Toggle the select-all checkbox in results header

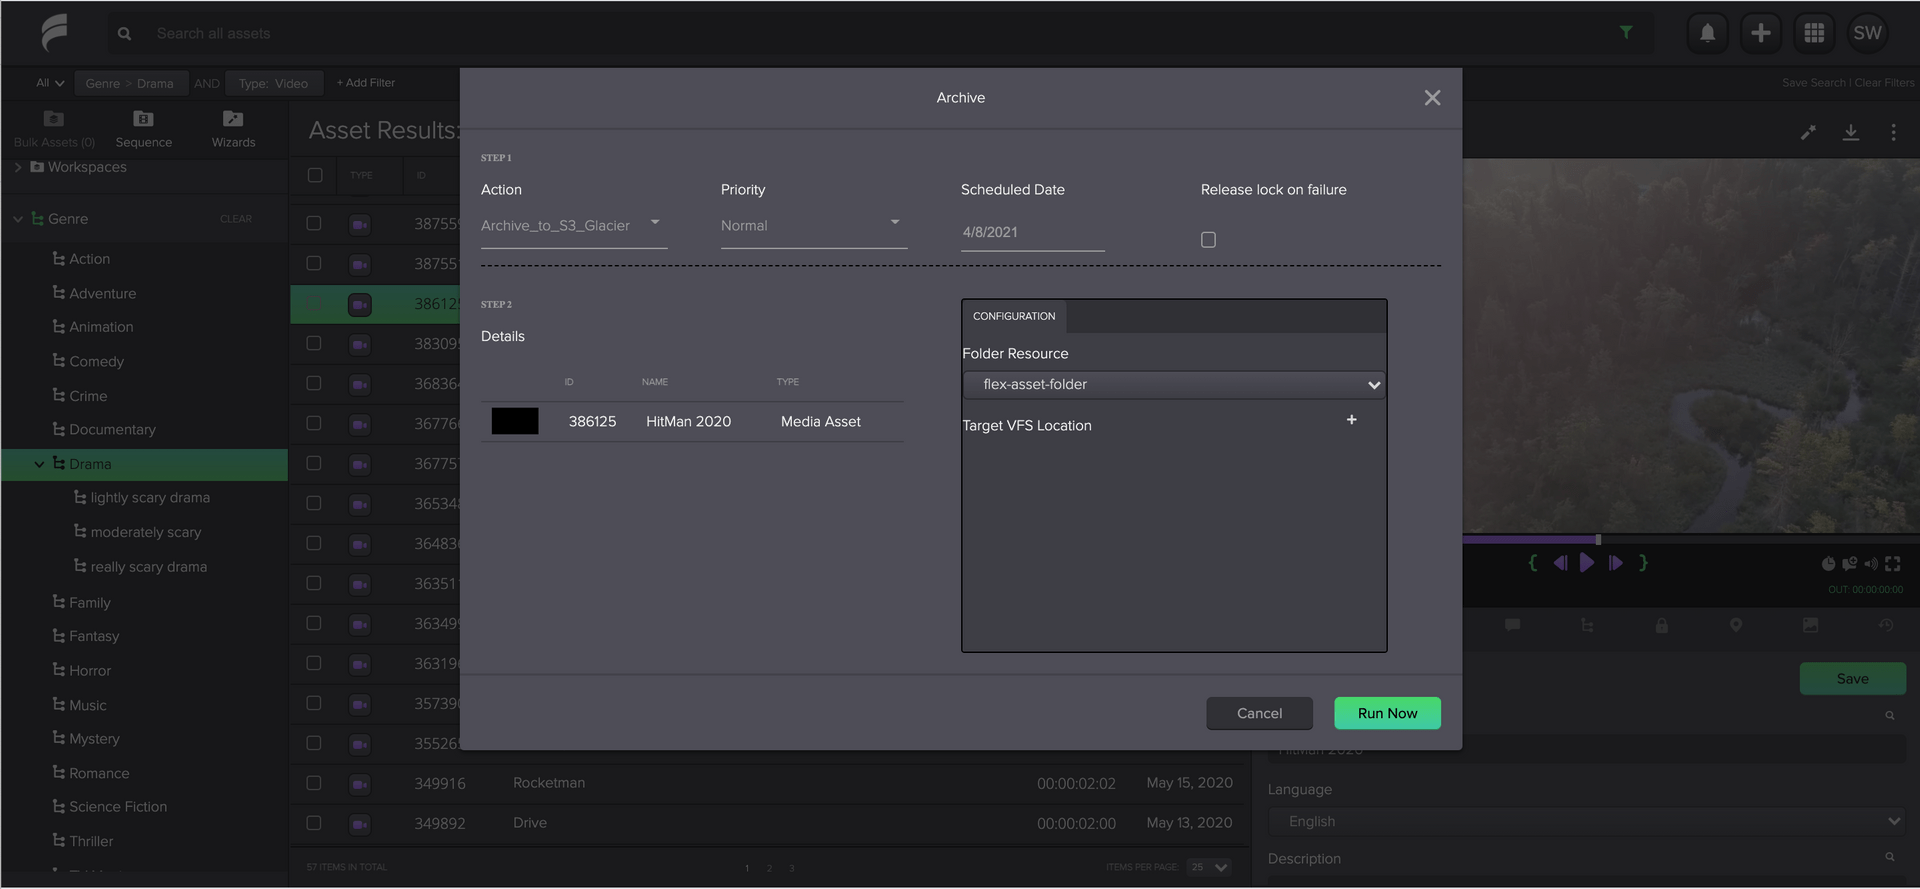click(x=315, y=175)
